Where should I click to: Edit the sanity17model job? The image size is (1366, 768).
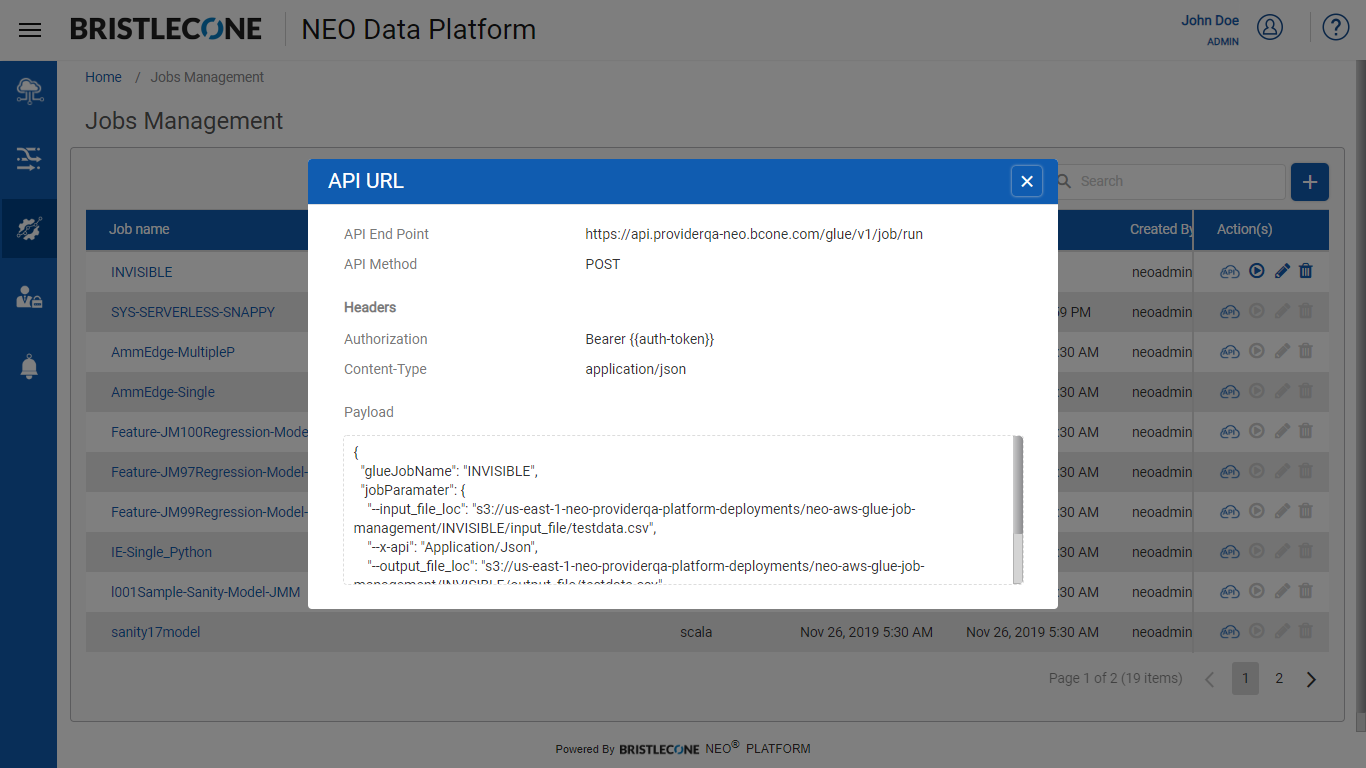point(1282,631)
